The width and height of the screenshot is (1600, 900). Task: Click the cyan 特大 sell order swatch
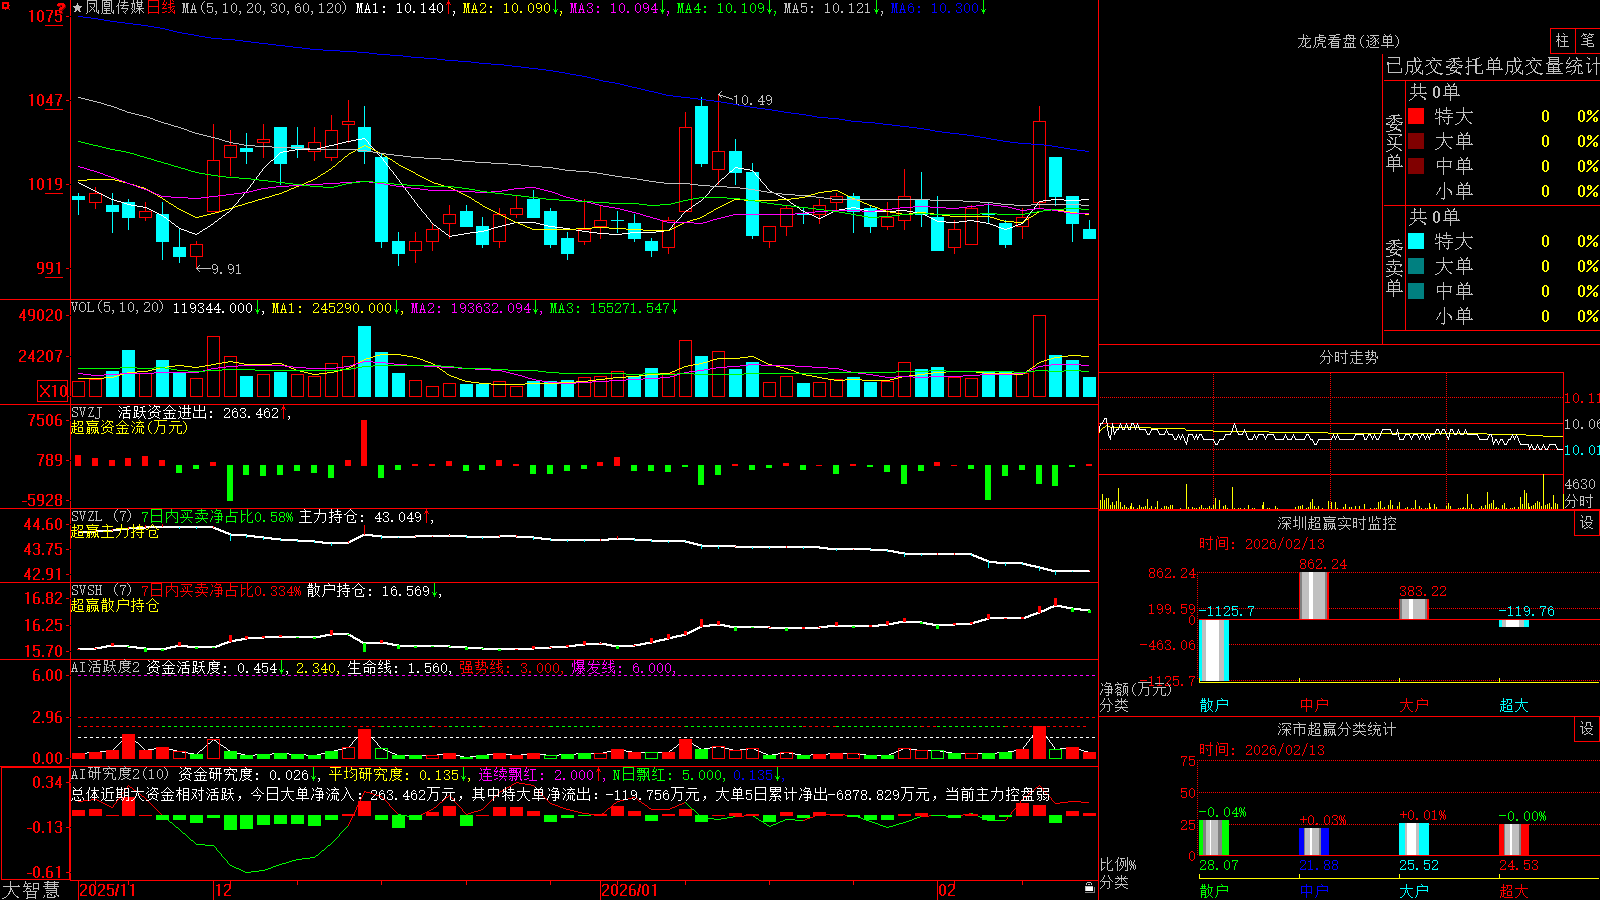point(1416,241)
